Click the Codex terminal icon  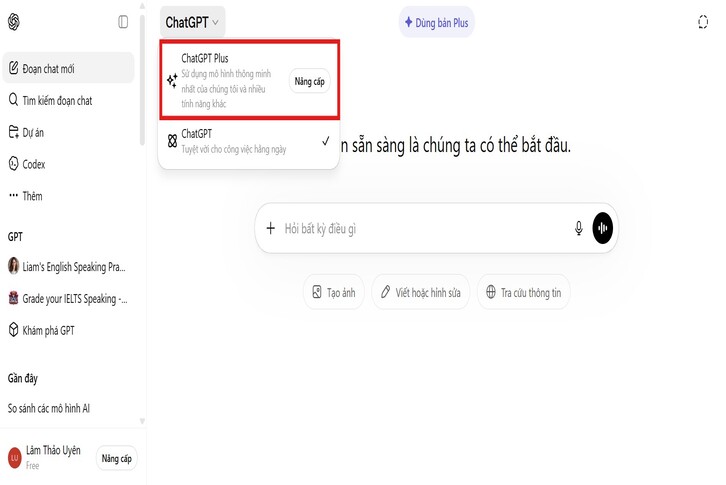pyautogui.click(x=13, y=164)
